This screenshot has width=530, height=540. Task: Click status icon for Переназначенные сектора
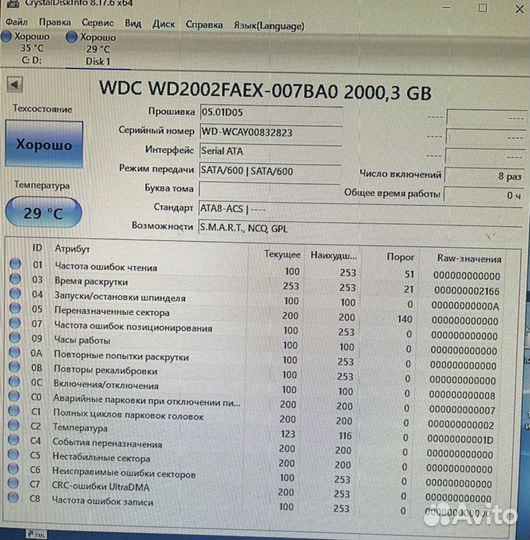15,308
